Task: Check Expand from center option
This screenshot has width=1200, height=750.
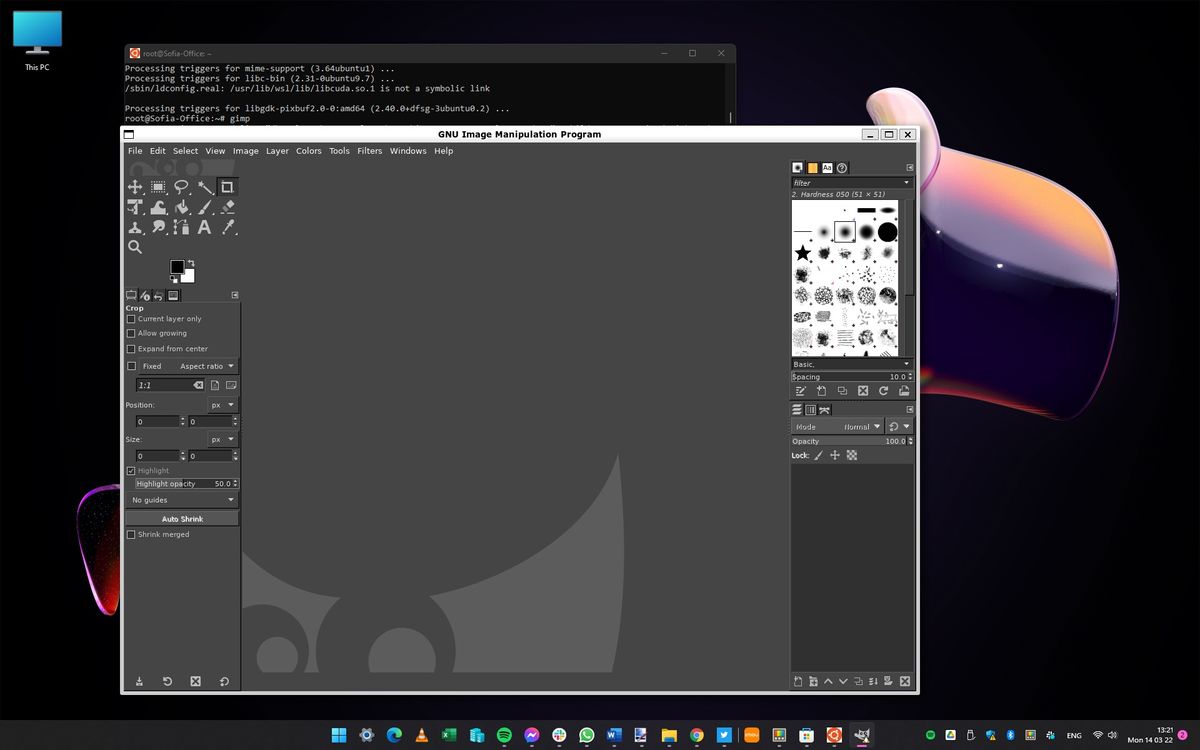Action: click(131, 348)
